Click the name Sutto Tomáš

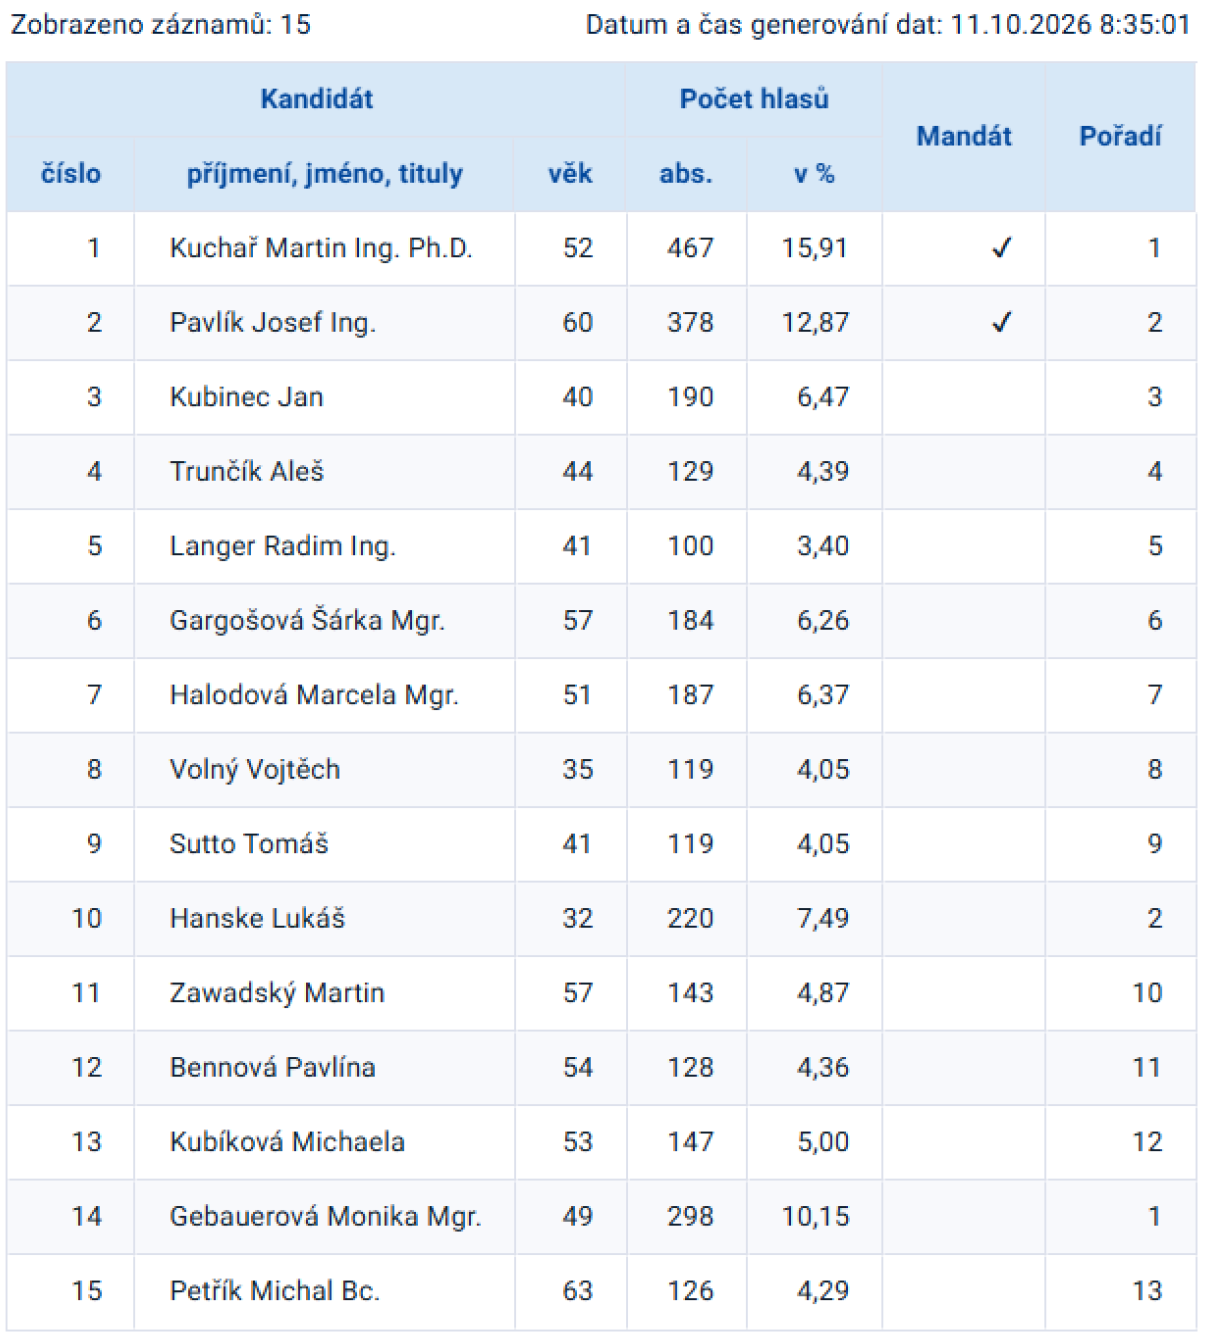(249, 844)
